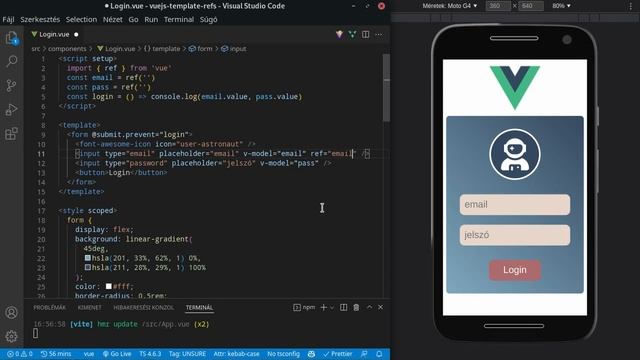Open devtools more options menu
This screenshot has height=360, width=640.
click(x=631, y=6)
